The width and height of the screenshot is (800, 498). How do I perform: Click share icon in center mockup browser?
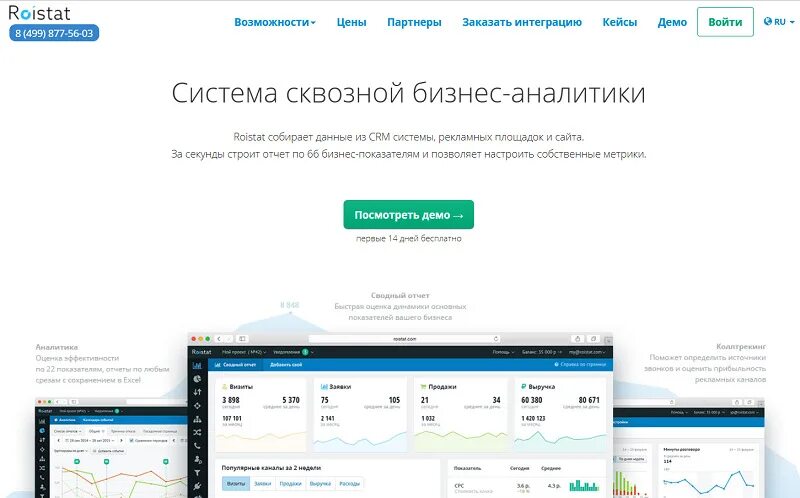point(578,339)
